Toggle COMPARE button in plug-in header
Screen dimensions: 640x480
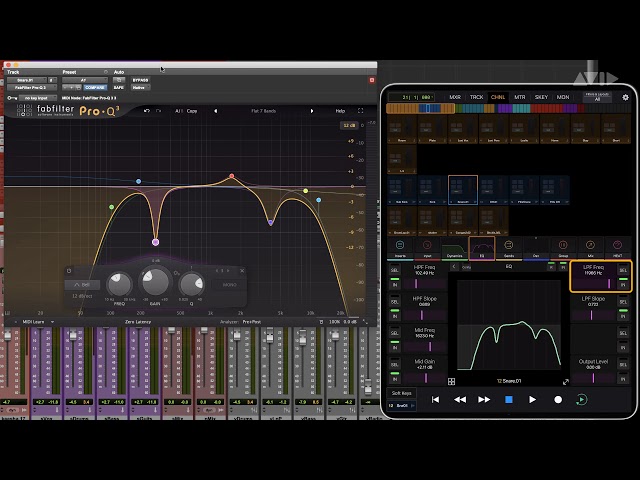[95, 87]
